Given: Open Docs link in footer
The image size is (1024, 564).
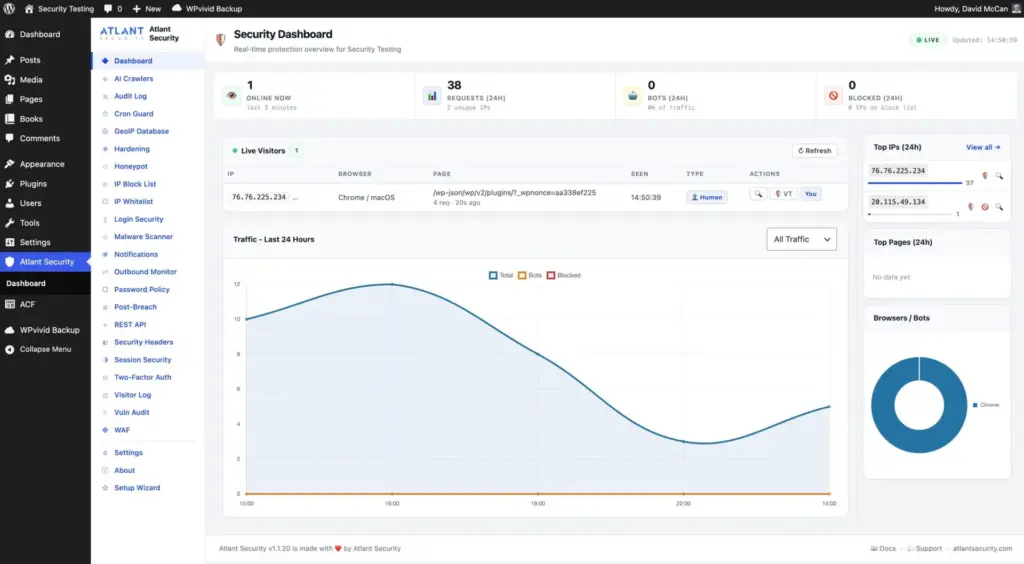Looking at the screenshot, I should click(883, 548).
